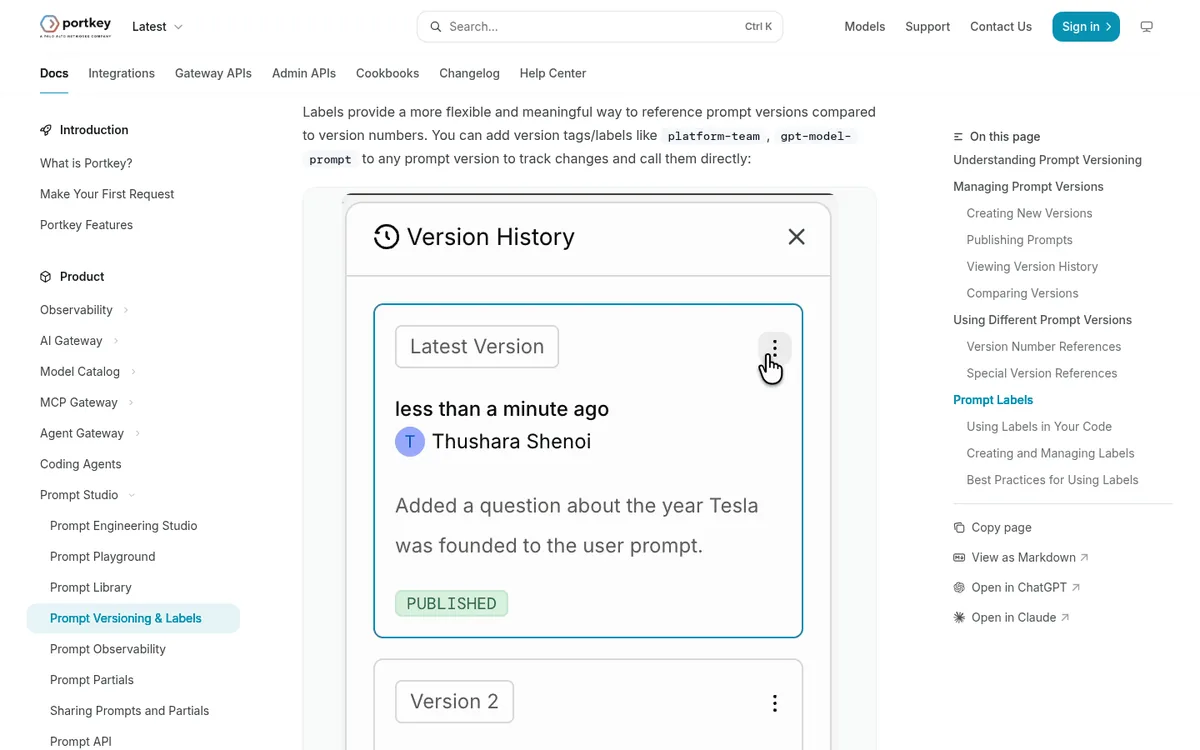Select the Docs tab
The height and width of the screenshot is (750, 1200).
click(54, 73)
